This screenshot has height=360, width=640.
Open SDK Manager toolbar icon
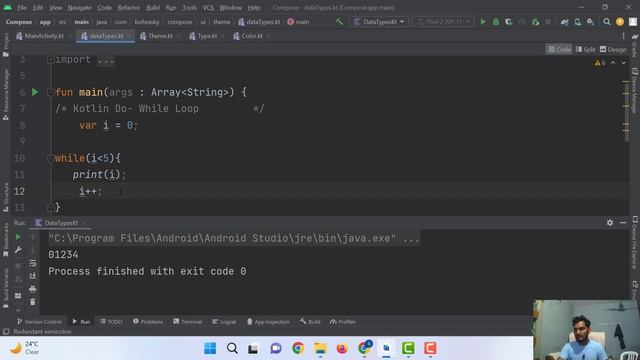pos(590,22)
